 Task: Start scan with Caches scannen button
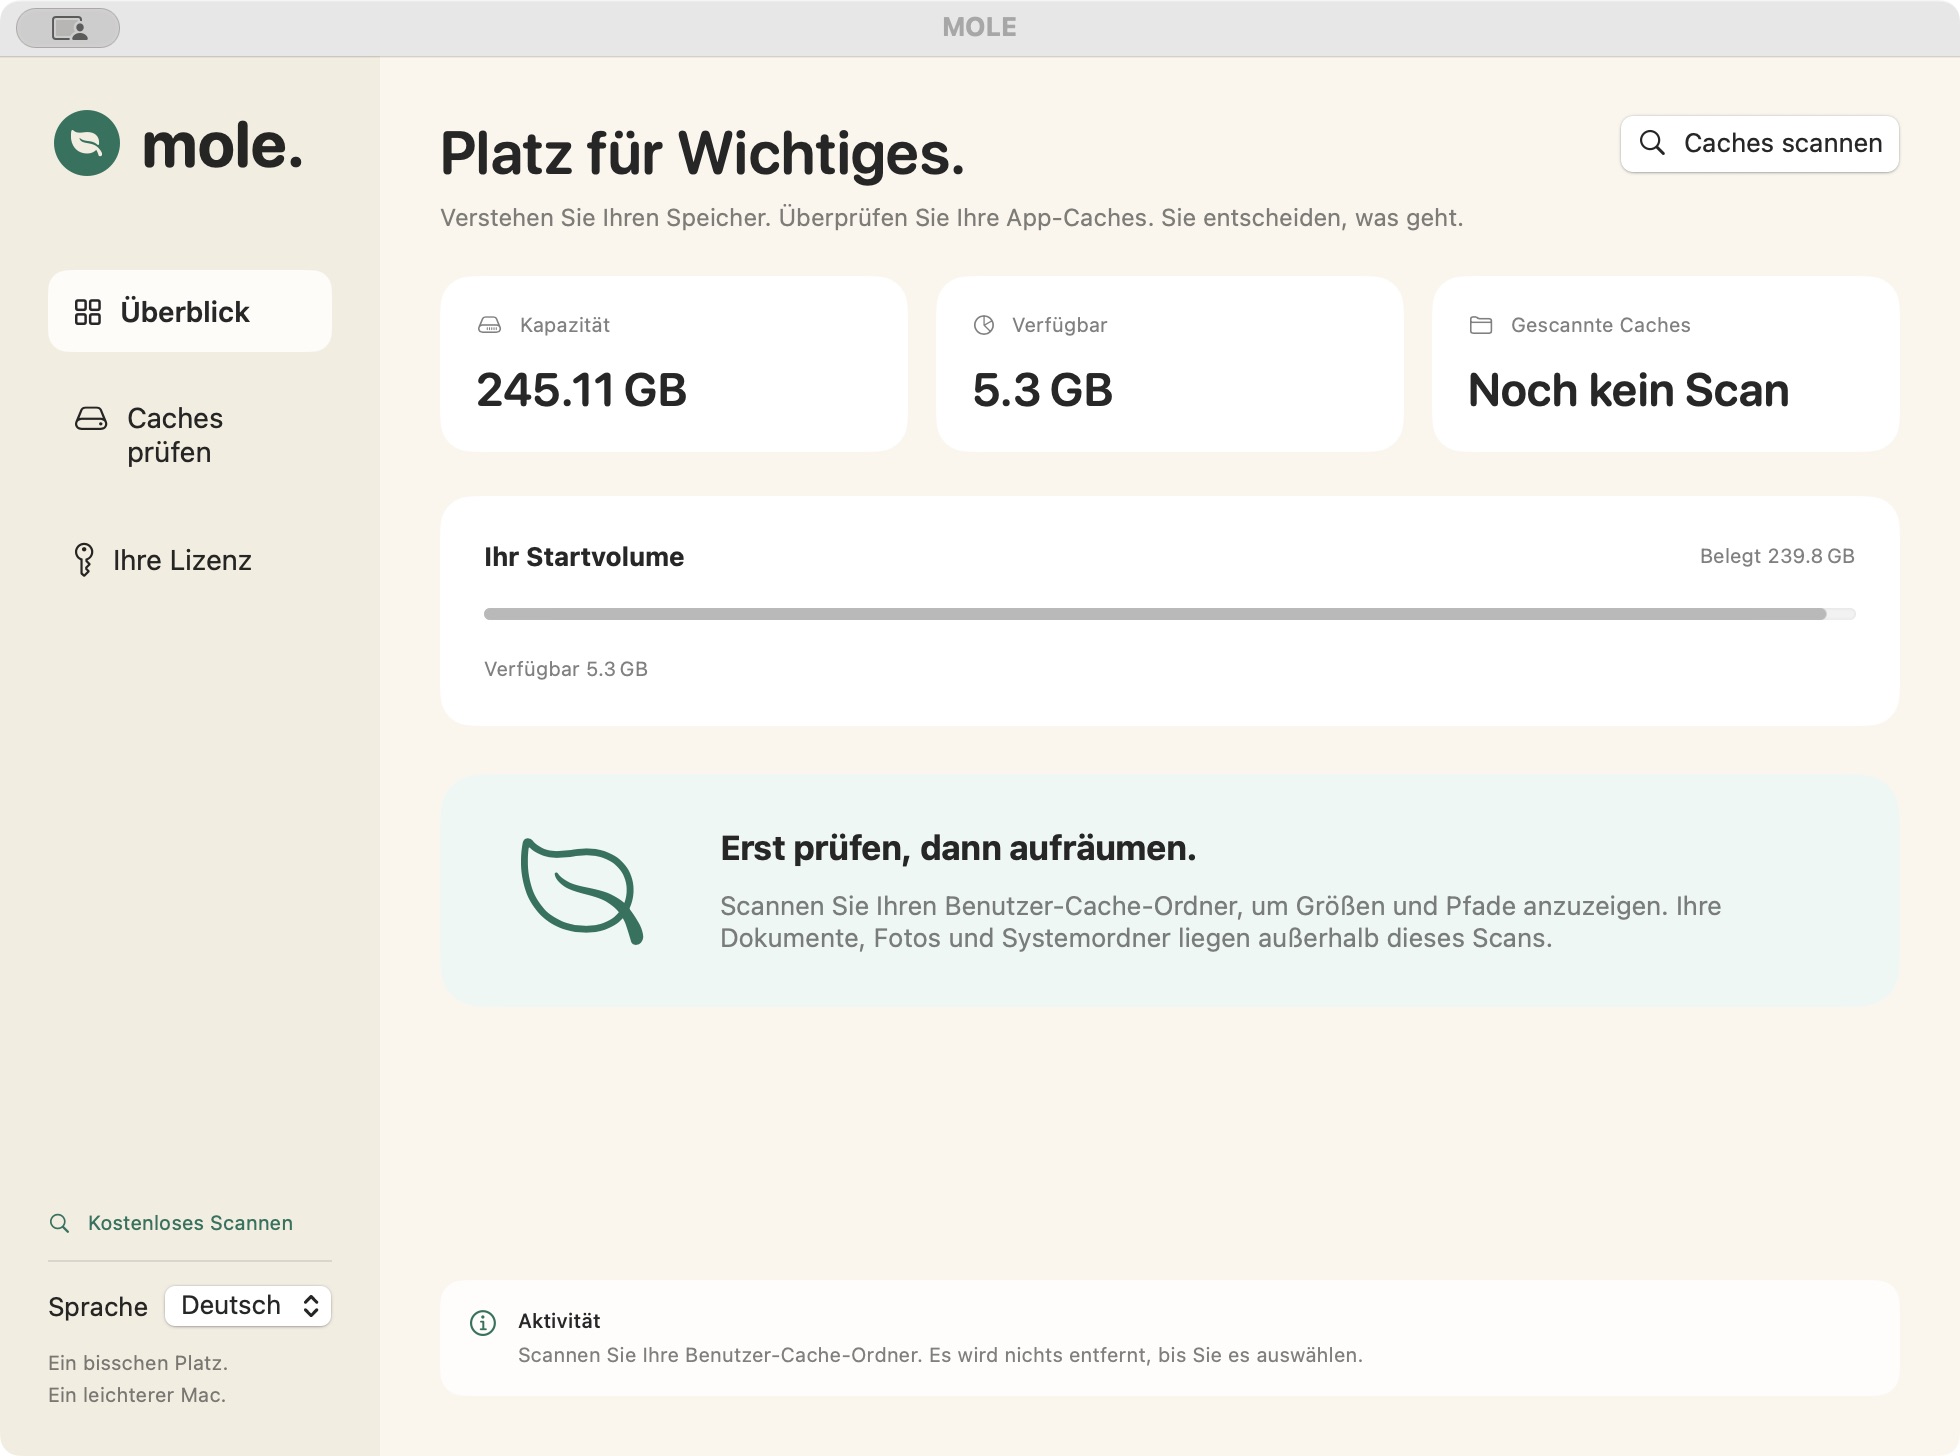[x=1760, y=144]
